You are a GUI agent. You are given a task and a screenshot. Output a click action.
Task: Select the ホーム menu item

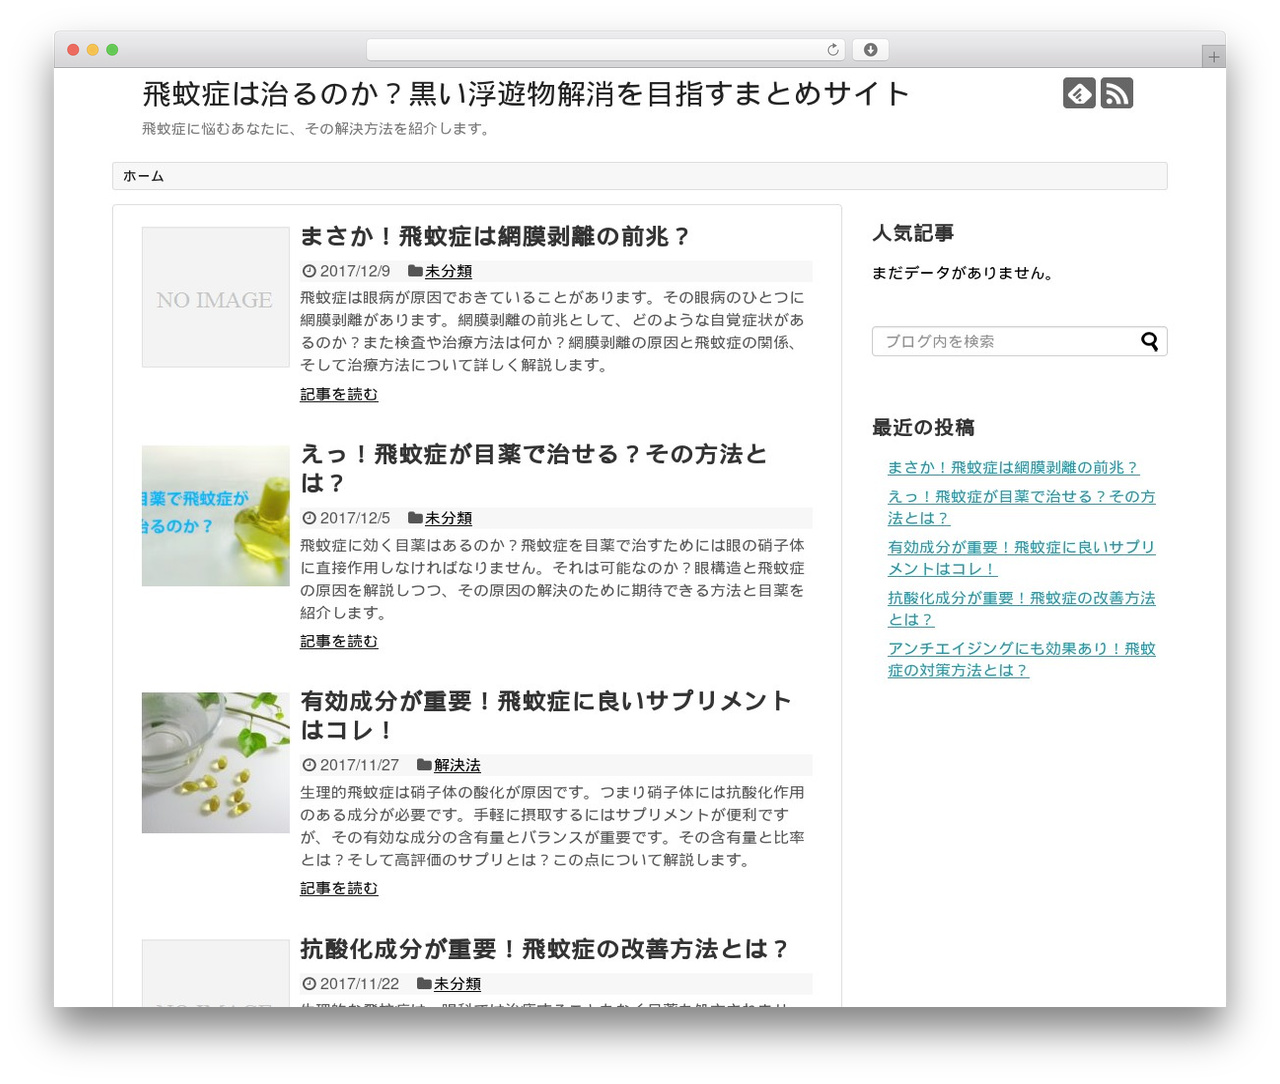point(144,176)
